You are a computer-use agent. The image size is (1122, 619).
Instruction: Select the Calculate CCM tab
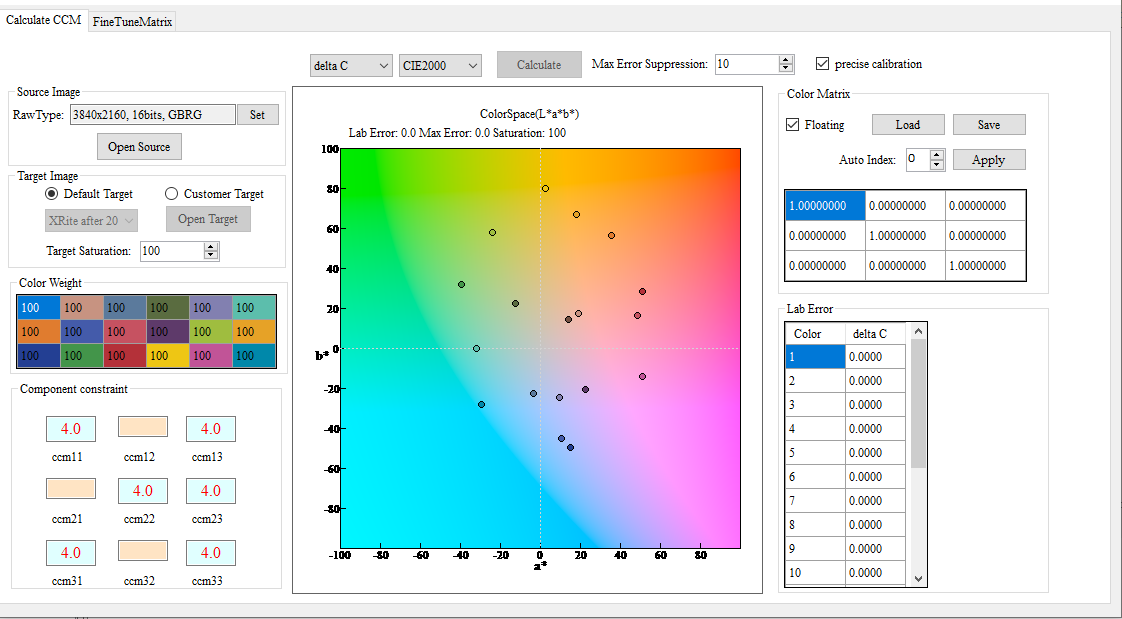point(43,19)
